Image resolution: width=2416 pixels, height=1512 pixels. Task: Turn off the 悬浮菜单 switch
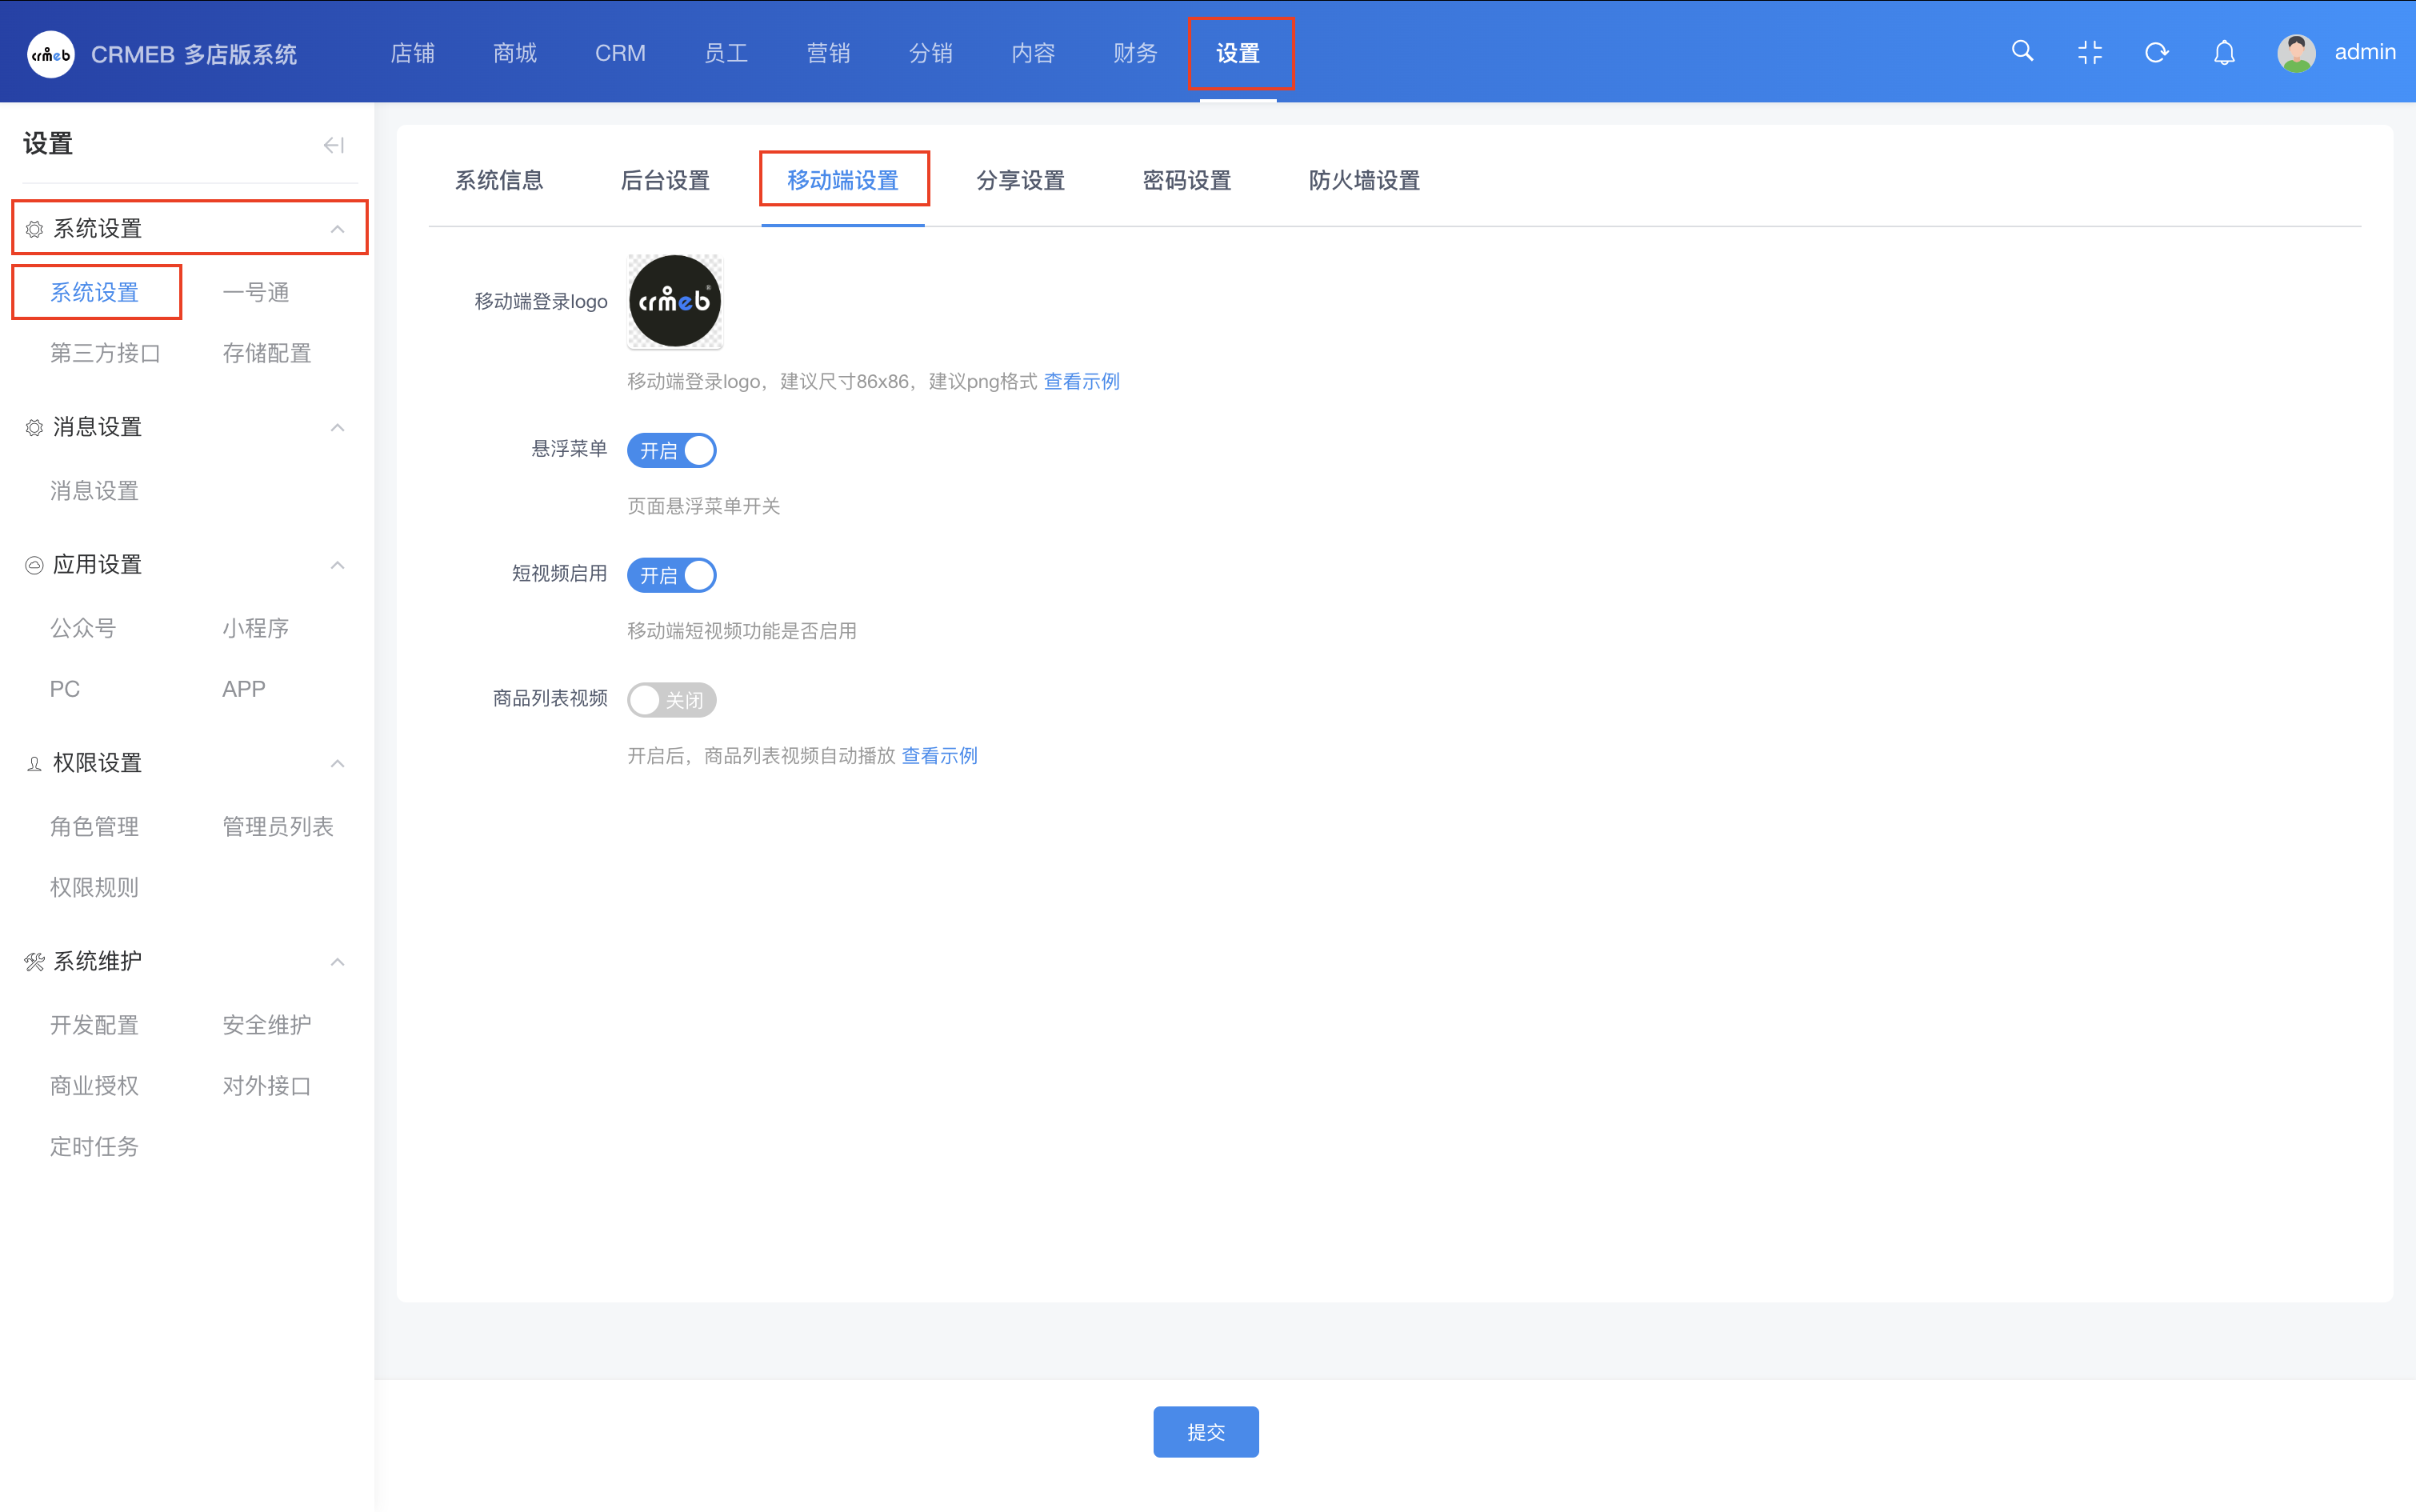pyautogui.click(x=672, y=451)
